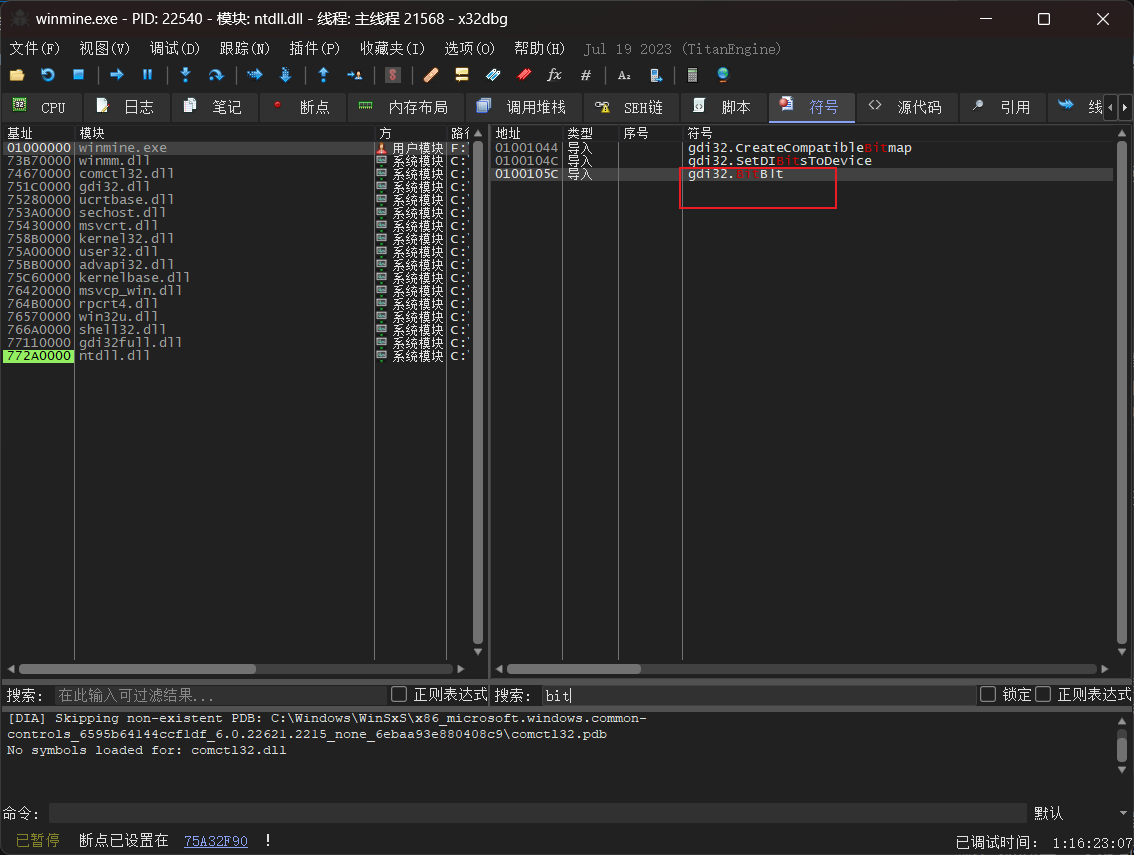1134x855 pixels.
Task: Open Functions with the fx icon
Action: pos(555,75)
